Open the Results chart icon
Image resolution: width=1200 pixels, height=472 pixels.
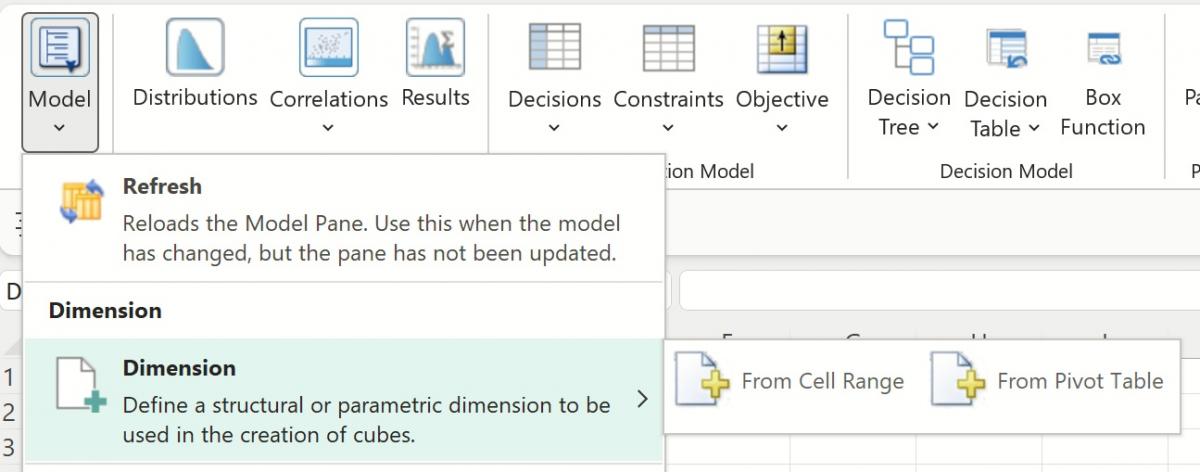point(435,48)
